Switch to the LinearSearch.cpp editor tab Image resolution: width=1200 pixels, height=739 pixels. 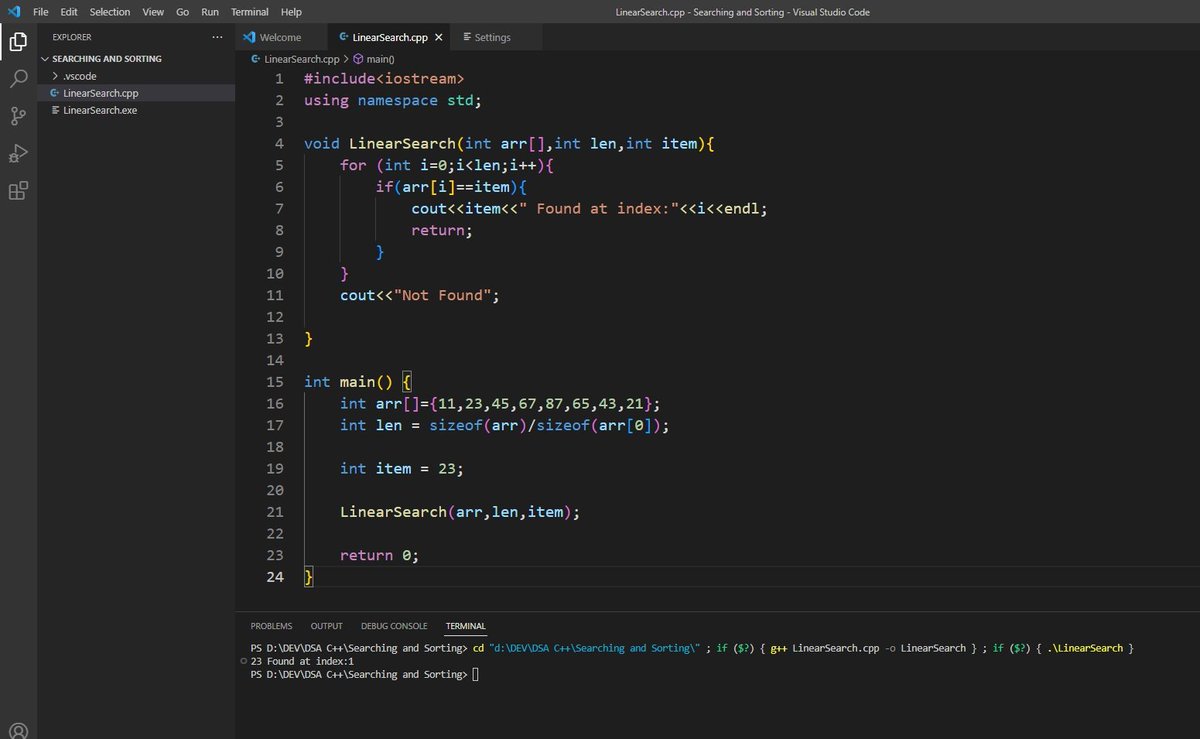tap(390, 37)
